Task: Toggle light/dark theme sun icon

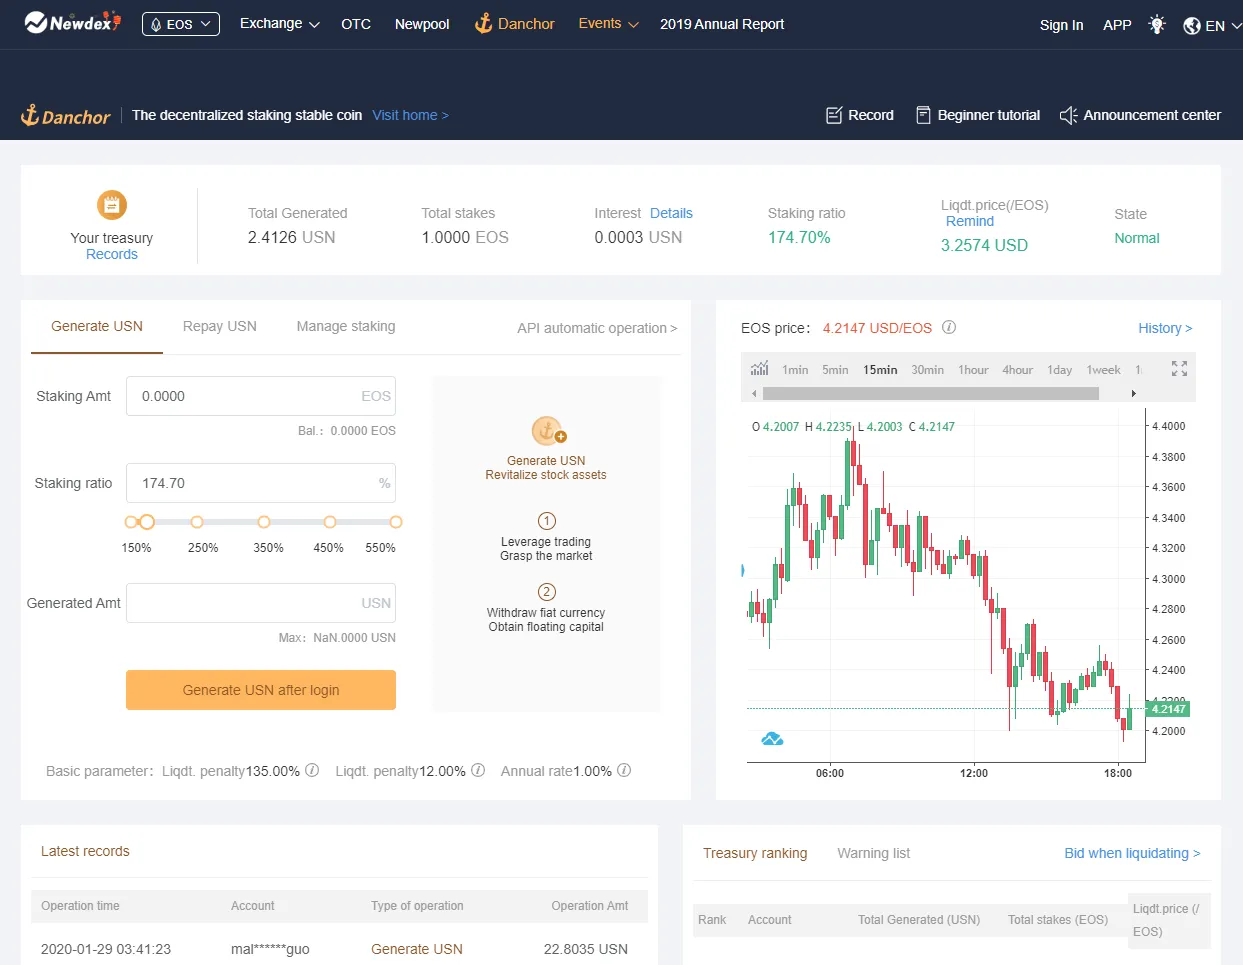Action: [1157, 25]
